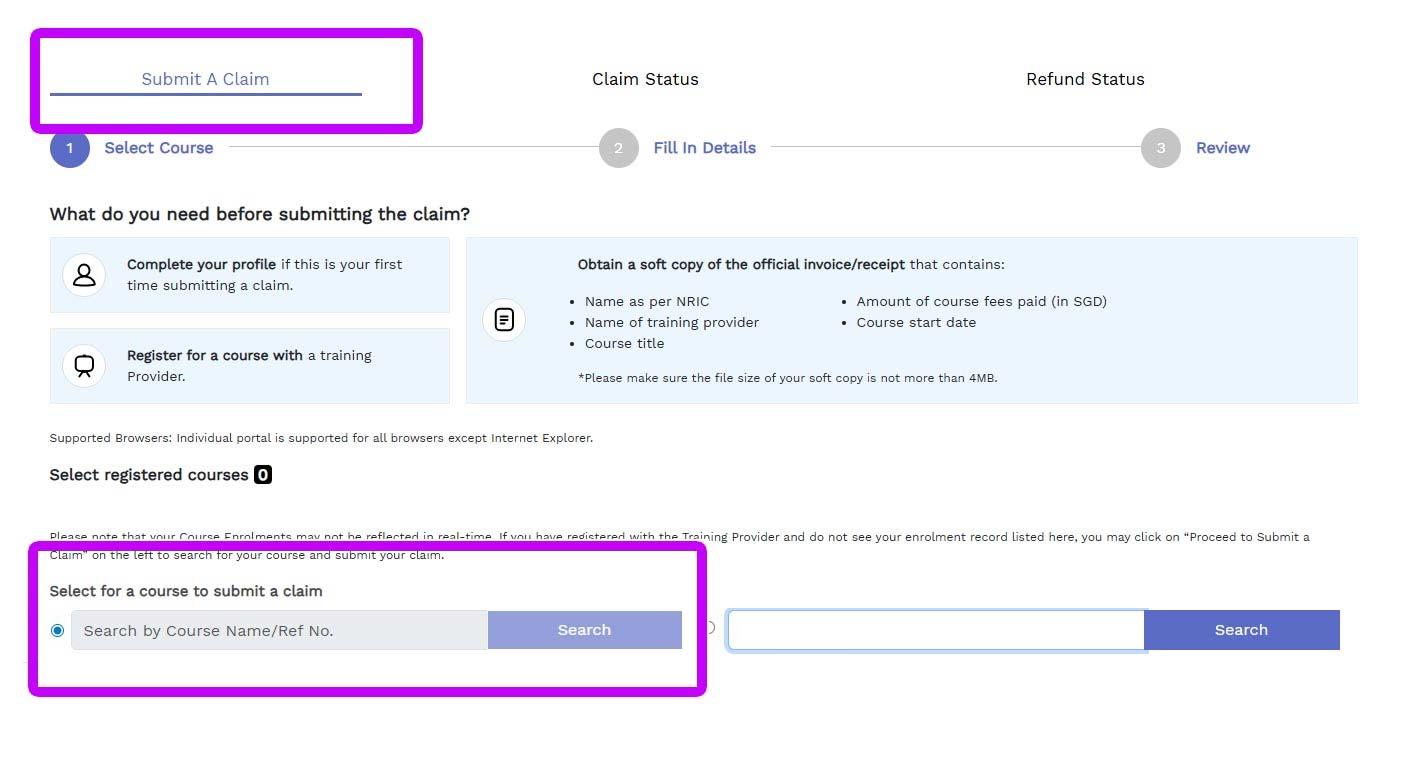Click the person icon for Complete your profile
The width and height of the screenshot is (1419, 783).
click(x=84, y=274)
